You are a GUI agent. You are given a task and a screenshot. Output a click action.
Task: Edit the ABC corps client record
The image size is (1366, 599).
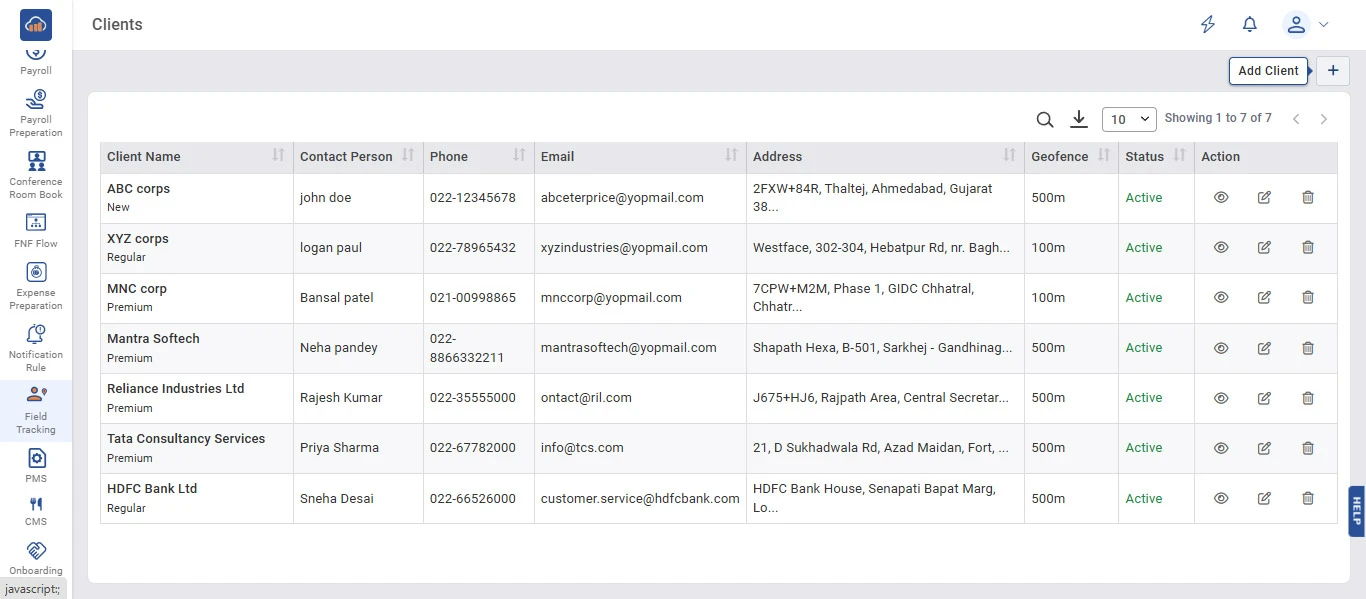tap(1264, 198)
